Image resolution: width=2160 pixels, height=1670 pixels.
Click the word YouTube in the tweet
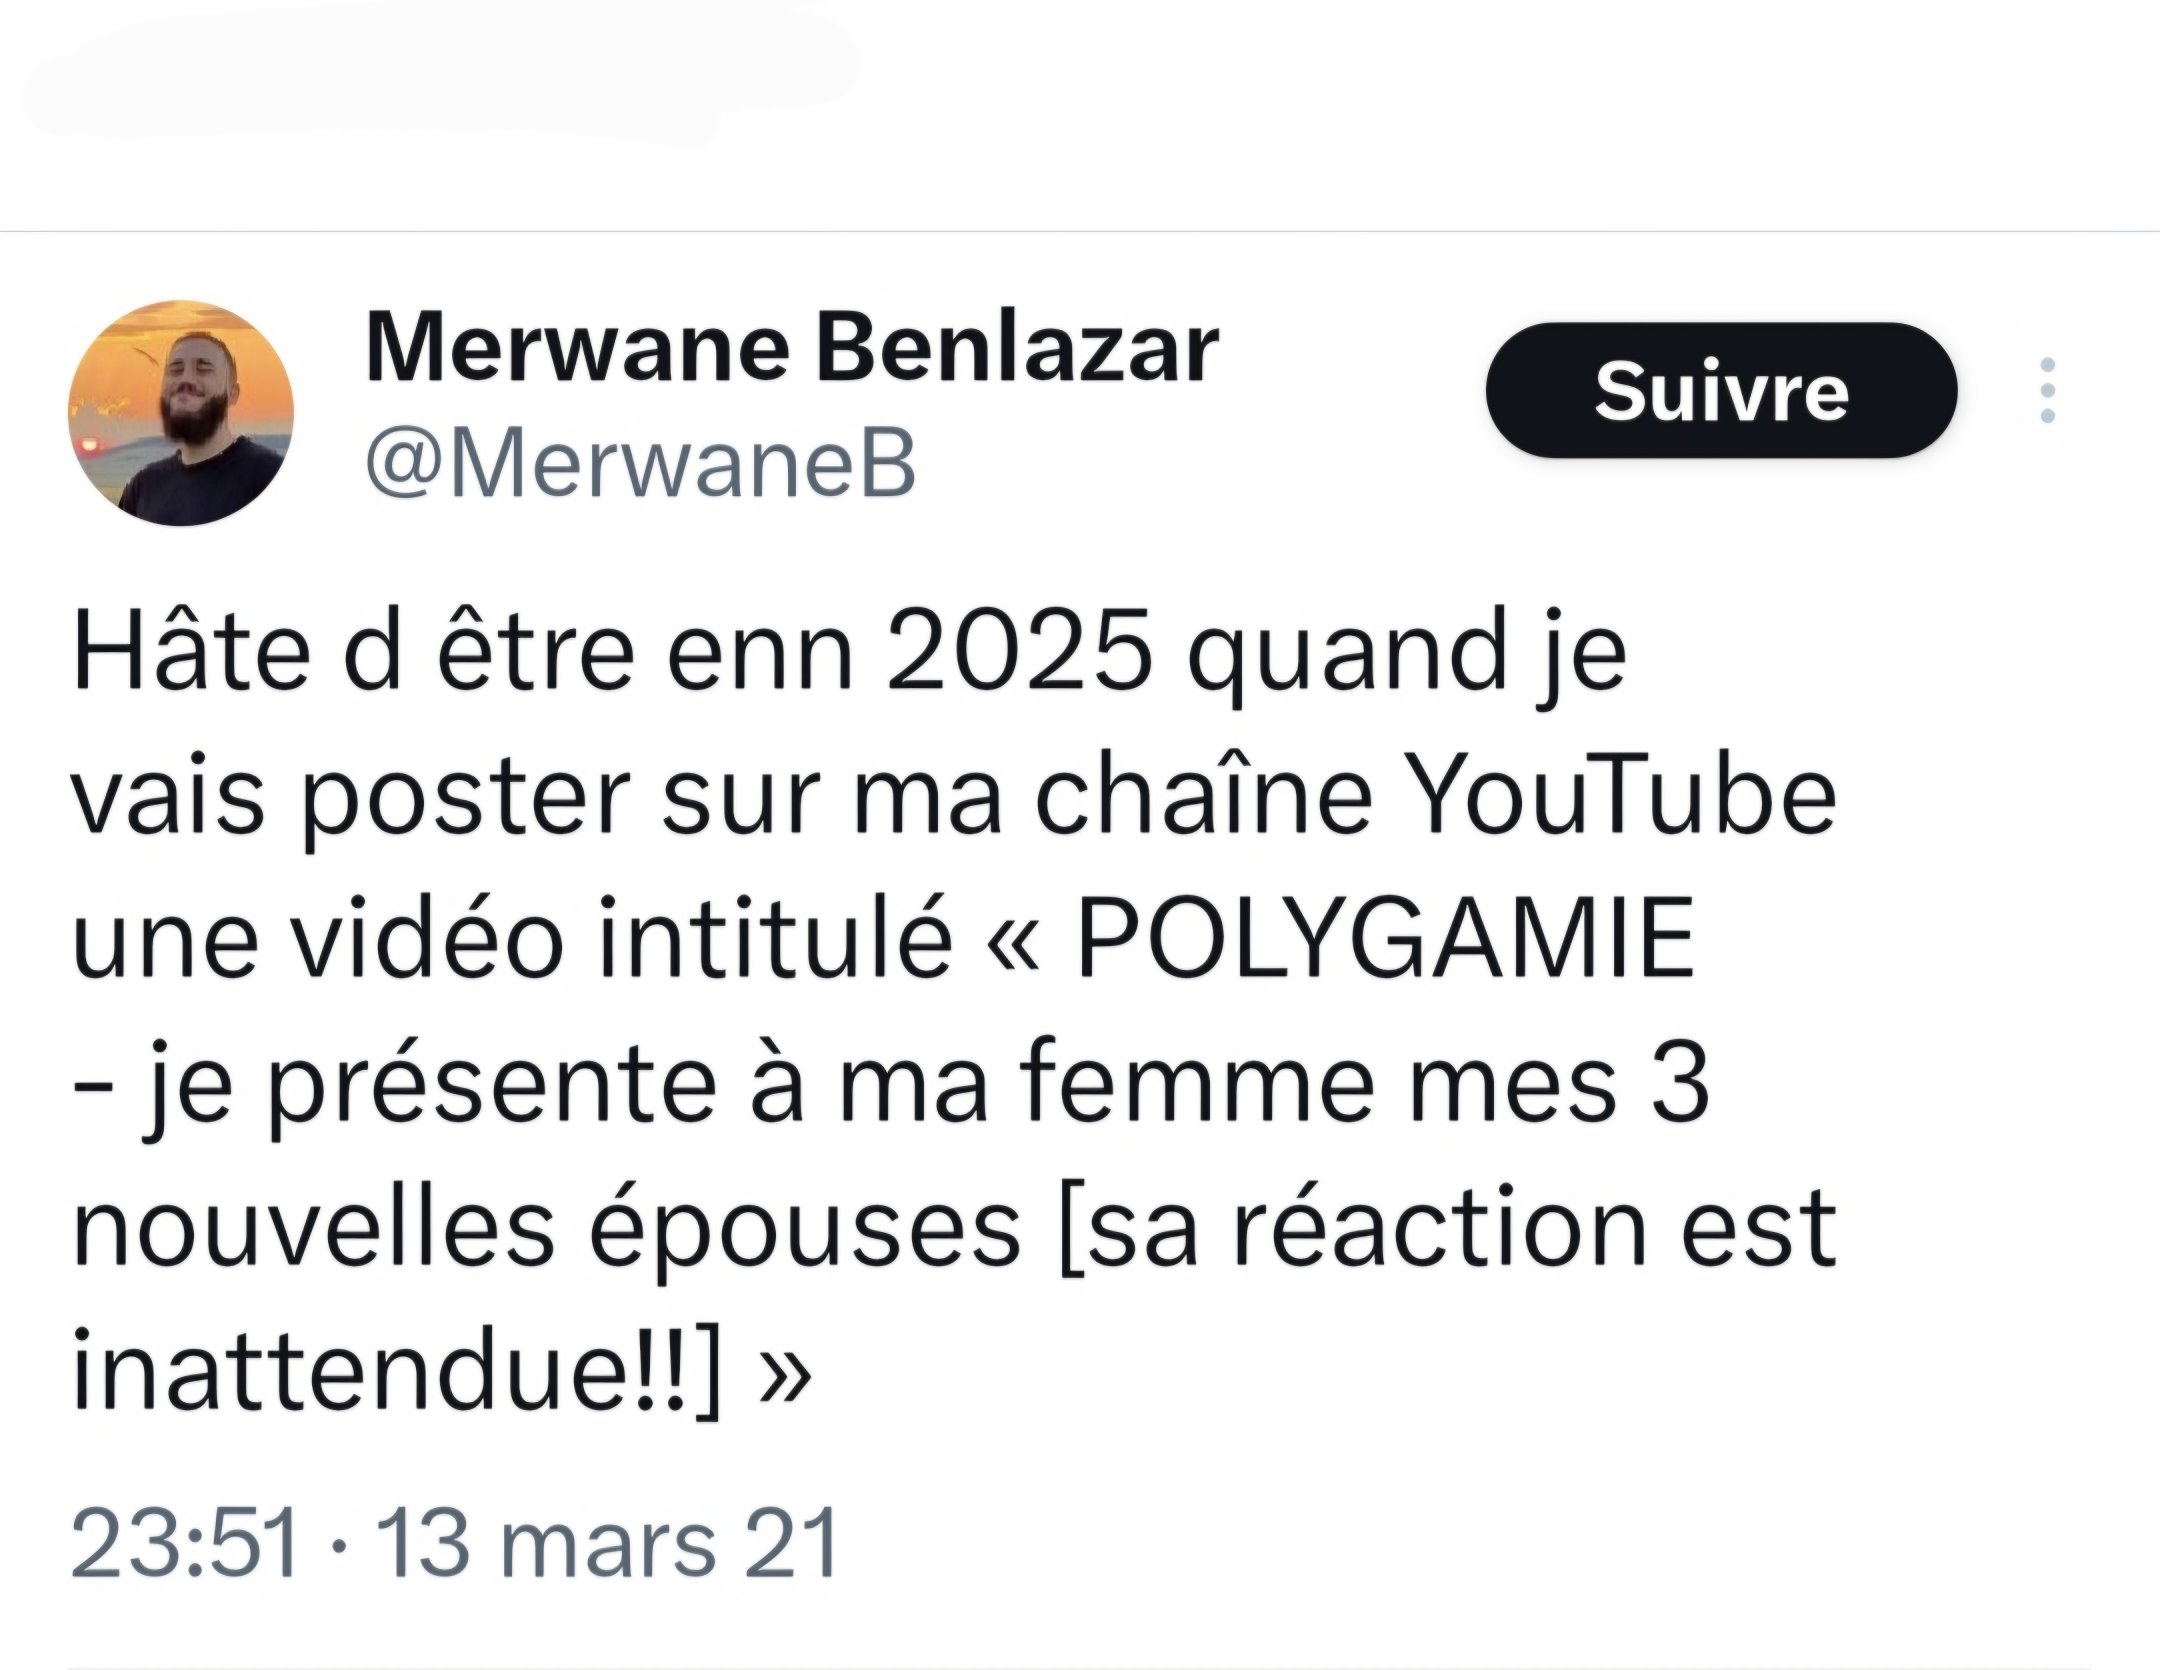tap(1624, 799)
